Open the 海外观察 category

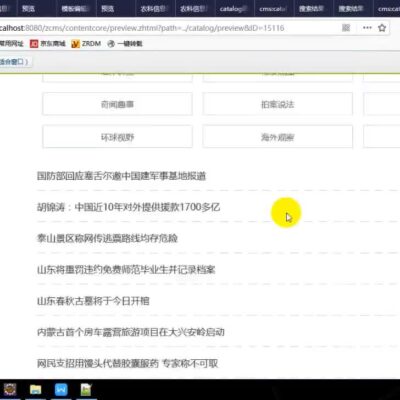click(x=277, y=137)
